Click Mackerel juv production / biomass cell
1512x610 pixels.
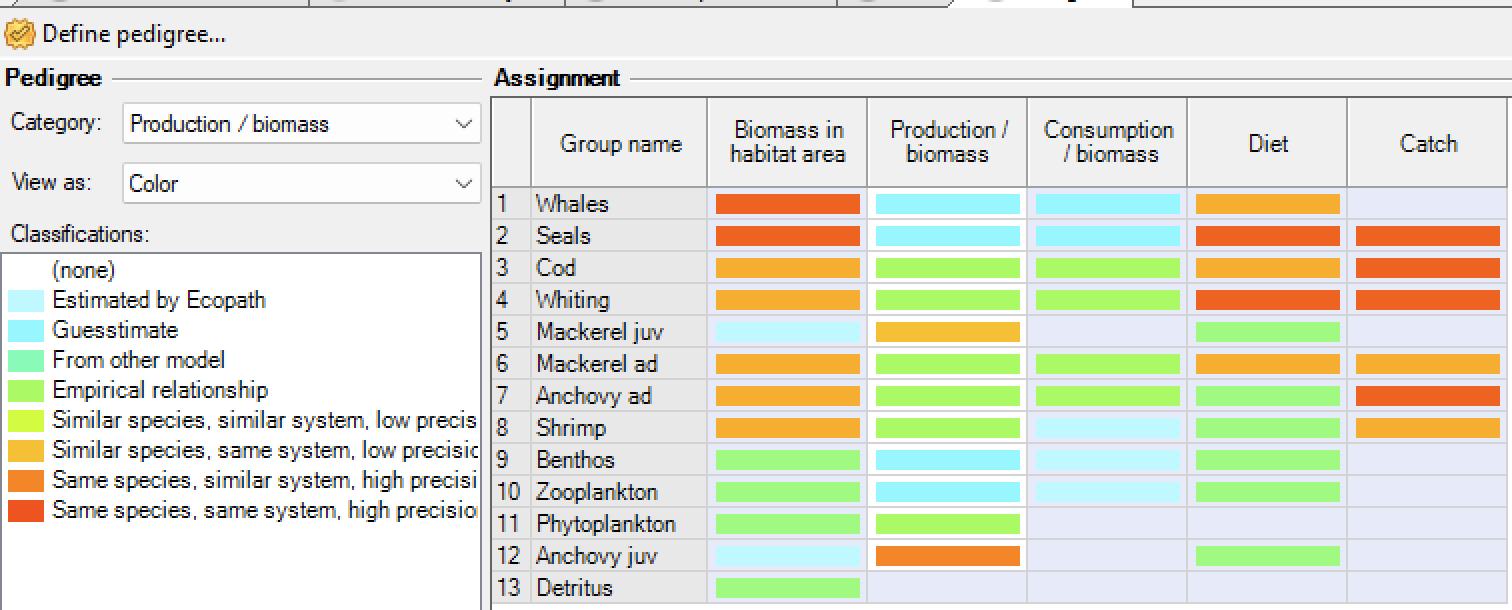pyautogui.click(x=947, y=332)
